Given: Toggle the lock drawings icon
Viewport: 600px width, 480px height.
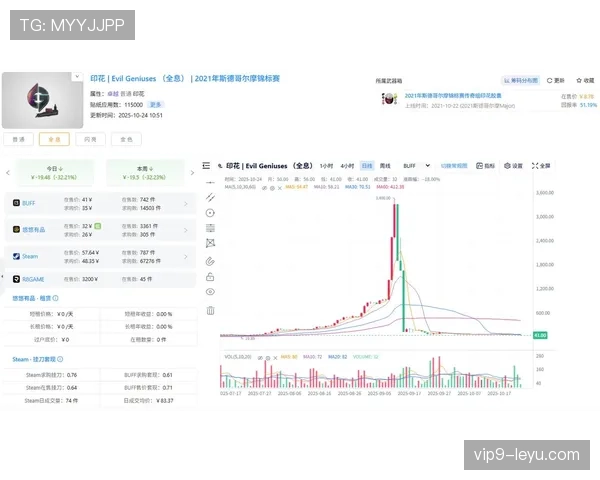Looking at the screenshot, I should pos(210,276).
